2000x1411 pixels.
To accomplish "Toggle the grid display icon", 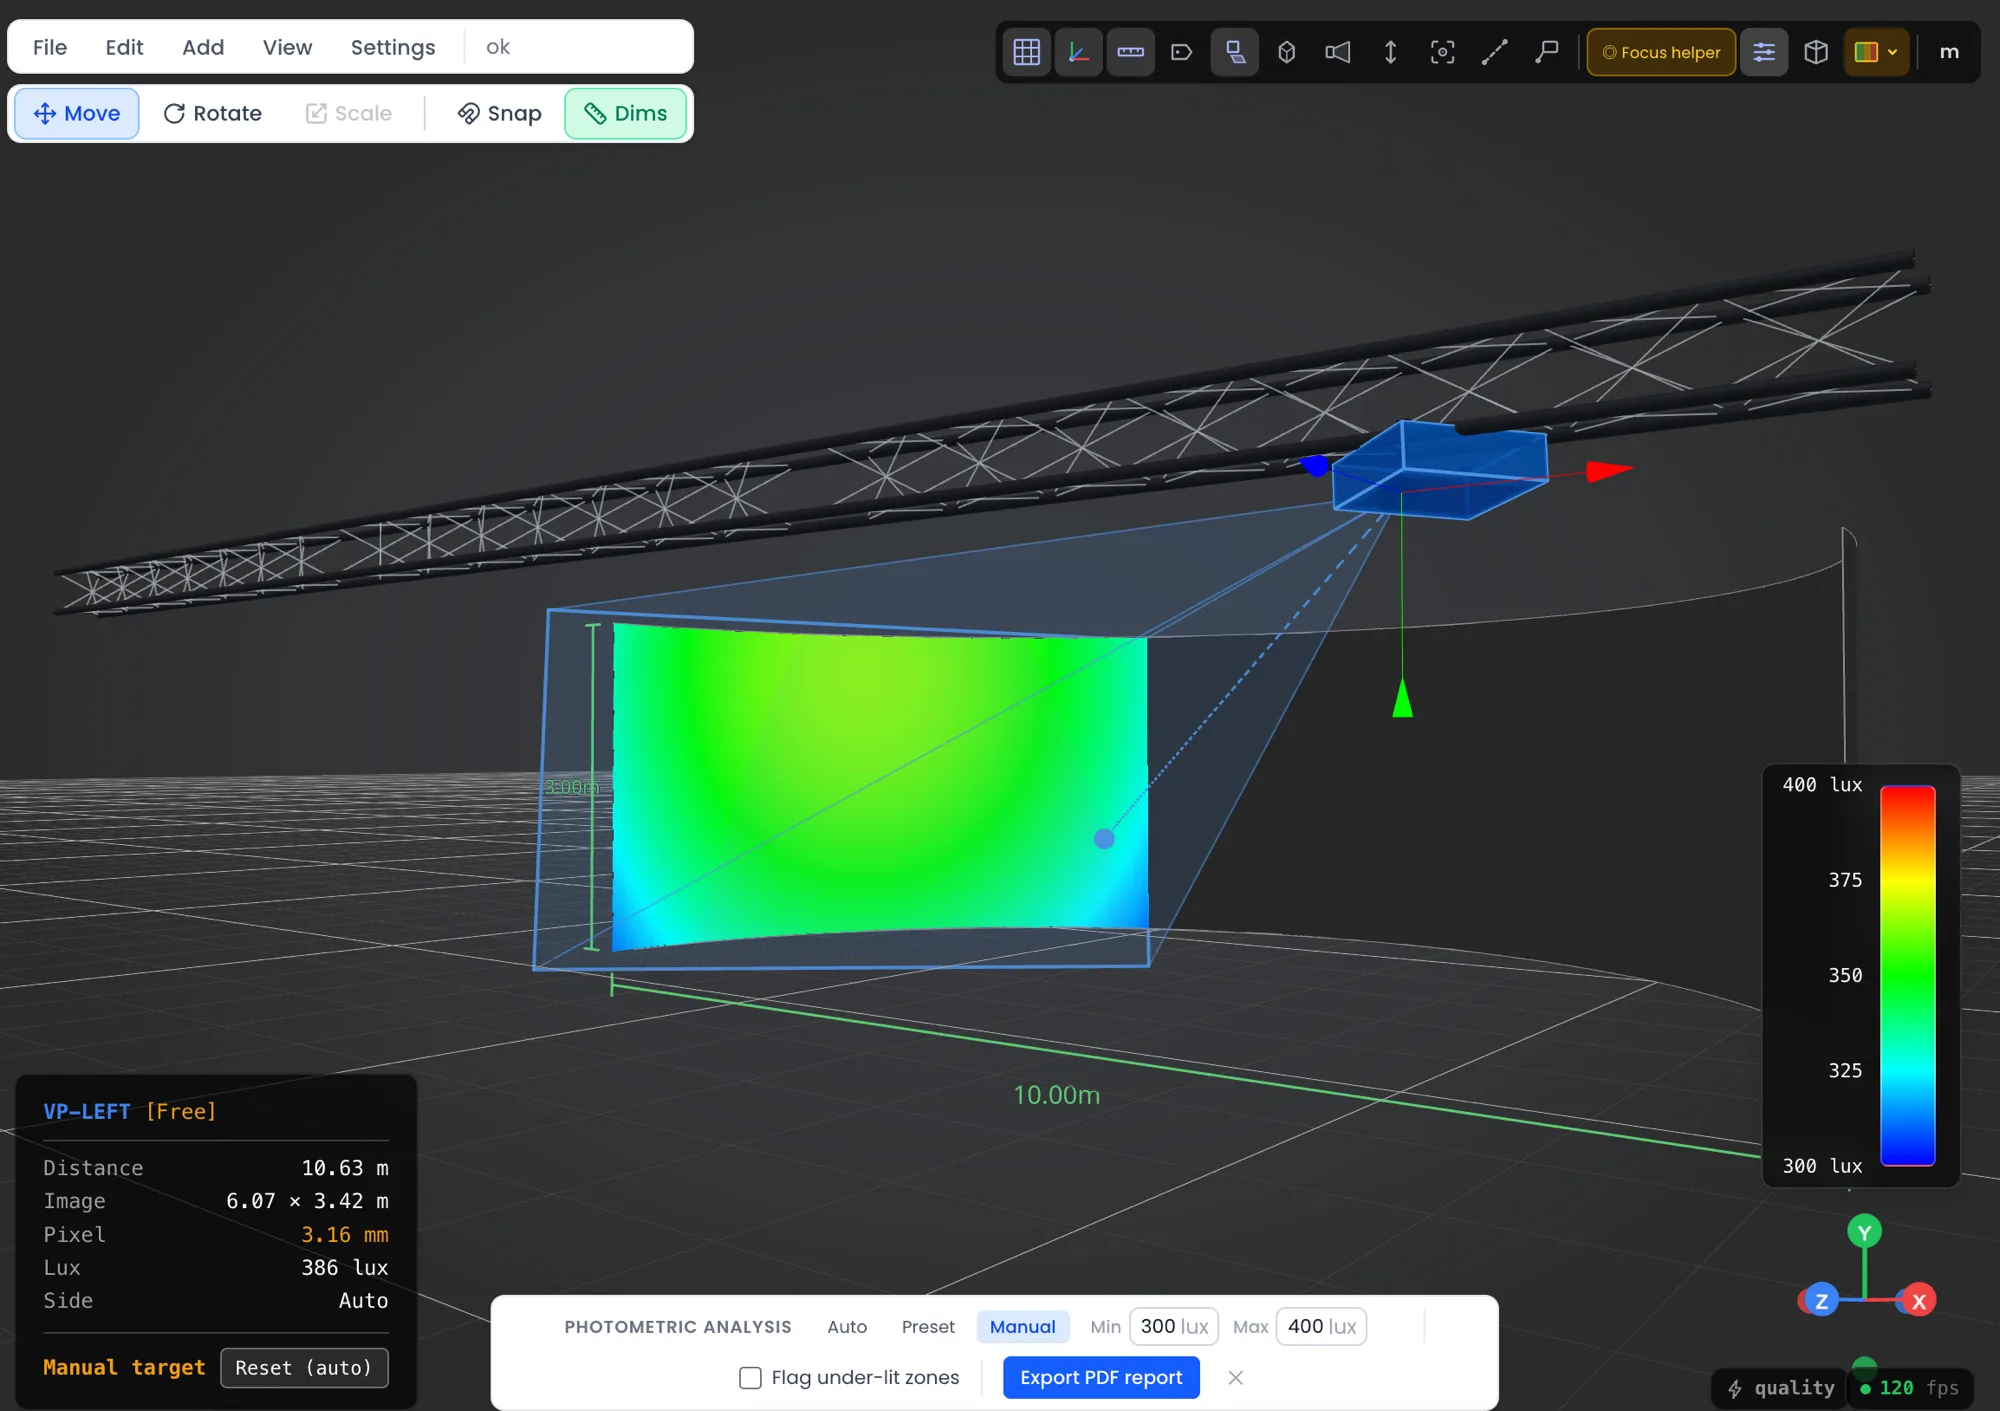I will [1026, 52].
